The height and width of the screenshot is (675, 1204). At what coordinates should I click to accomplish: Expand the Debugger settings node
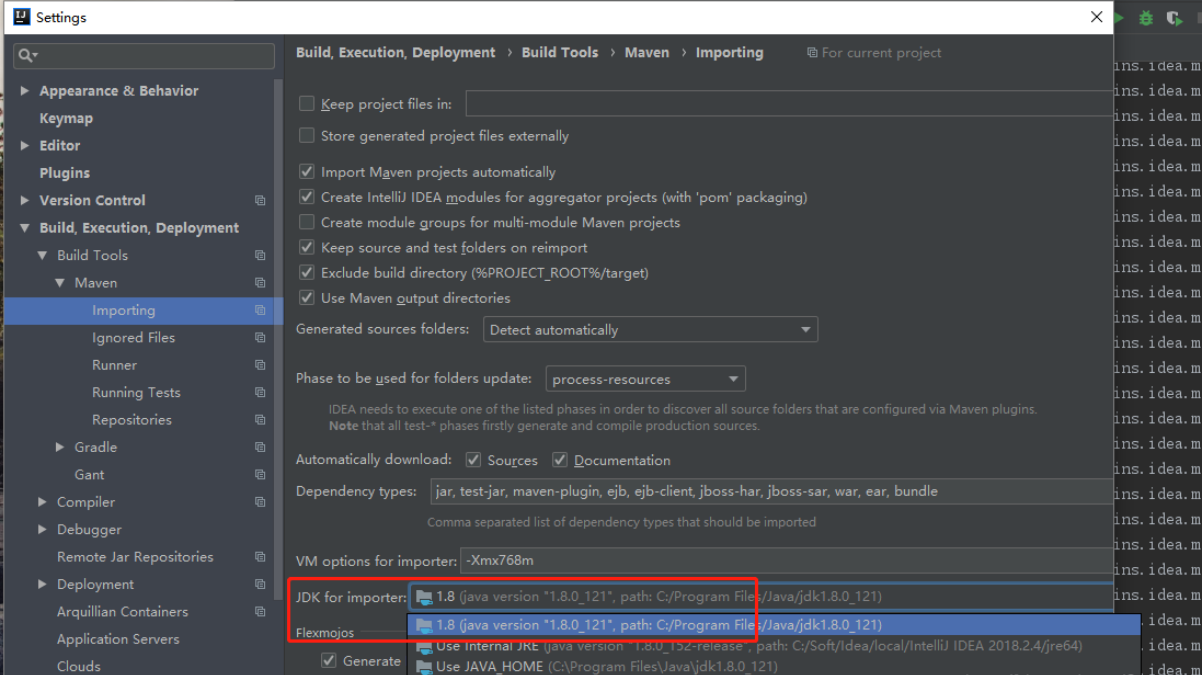[x=42, y=530]
